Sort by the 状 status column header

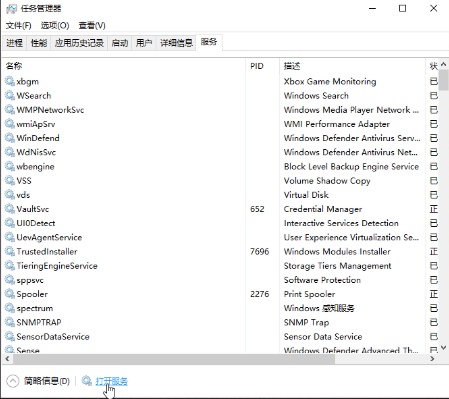pyautogui.click(x=433, y=66)
